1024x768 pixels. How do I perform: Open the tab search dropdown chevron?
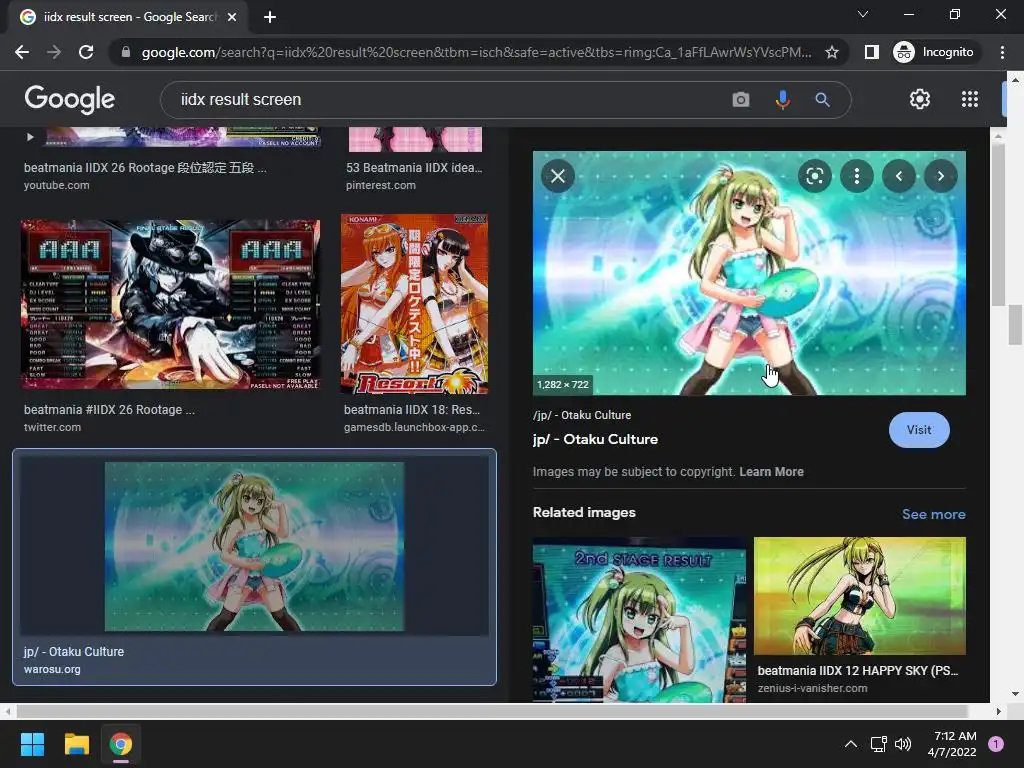[863, 14]
